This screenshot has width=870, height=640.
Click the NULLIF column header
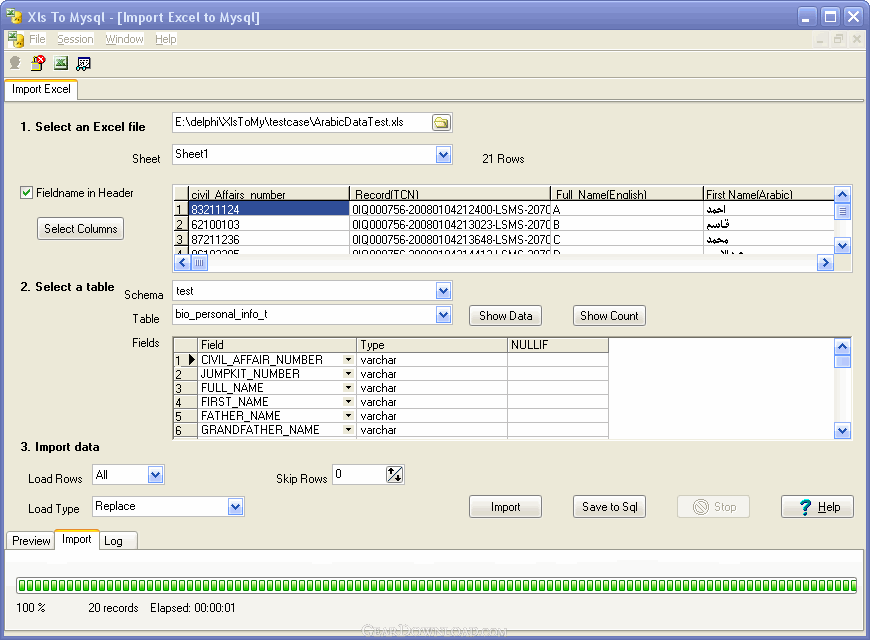click(x=558, y=345)
